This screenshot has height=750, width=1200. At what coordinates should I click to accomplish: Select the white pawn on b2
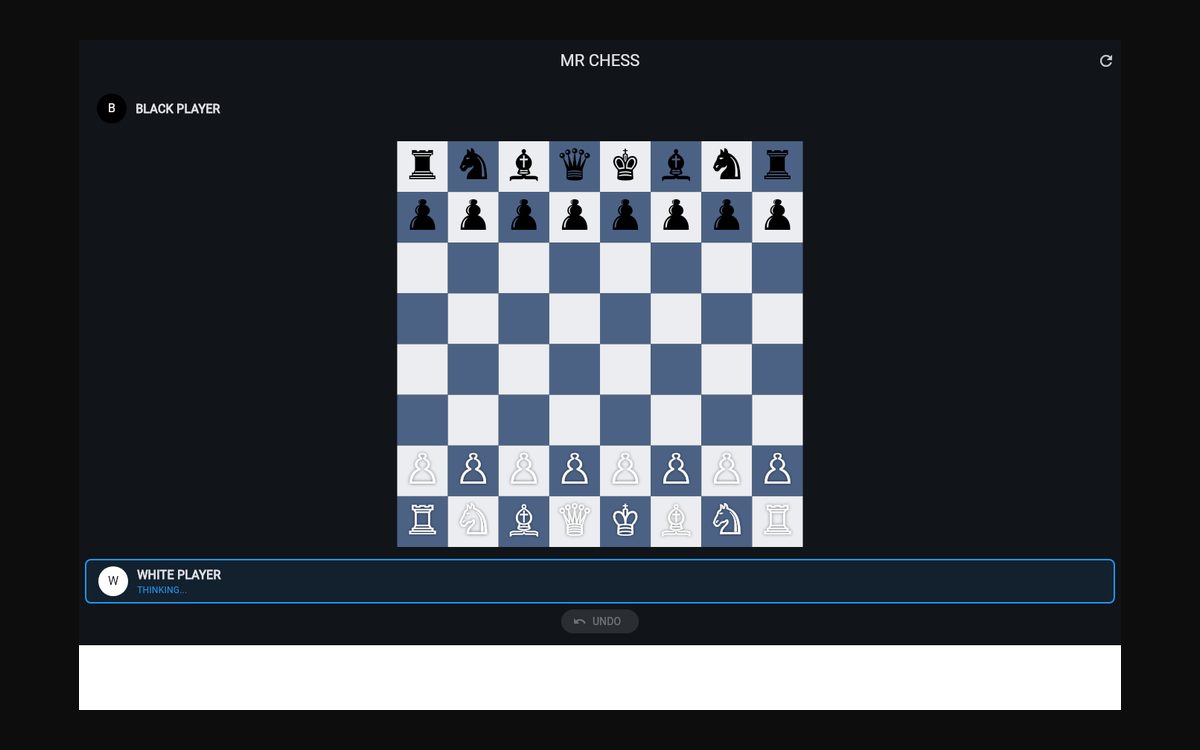[x=473, y=470]
